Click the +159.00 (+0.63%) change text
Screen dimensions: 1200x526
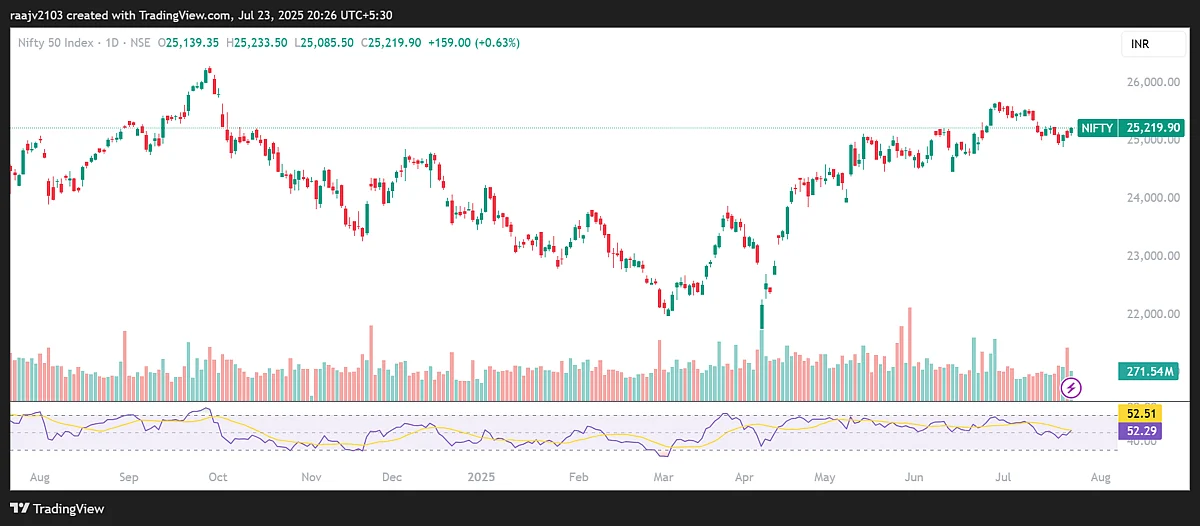pos(475,43)
